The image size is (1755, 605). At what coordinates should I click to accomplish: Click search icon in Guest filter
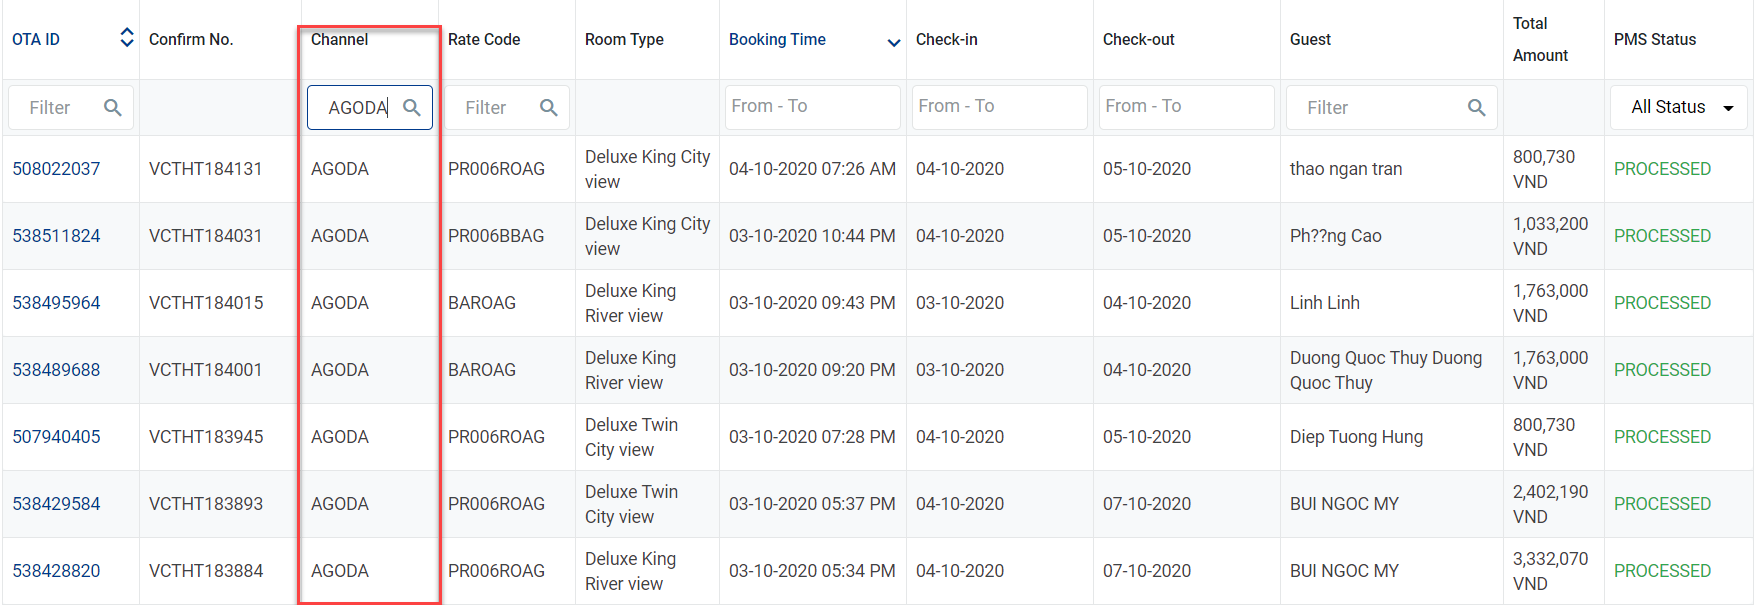[x=1476, y=108]
